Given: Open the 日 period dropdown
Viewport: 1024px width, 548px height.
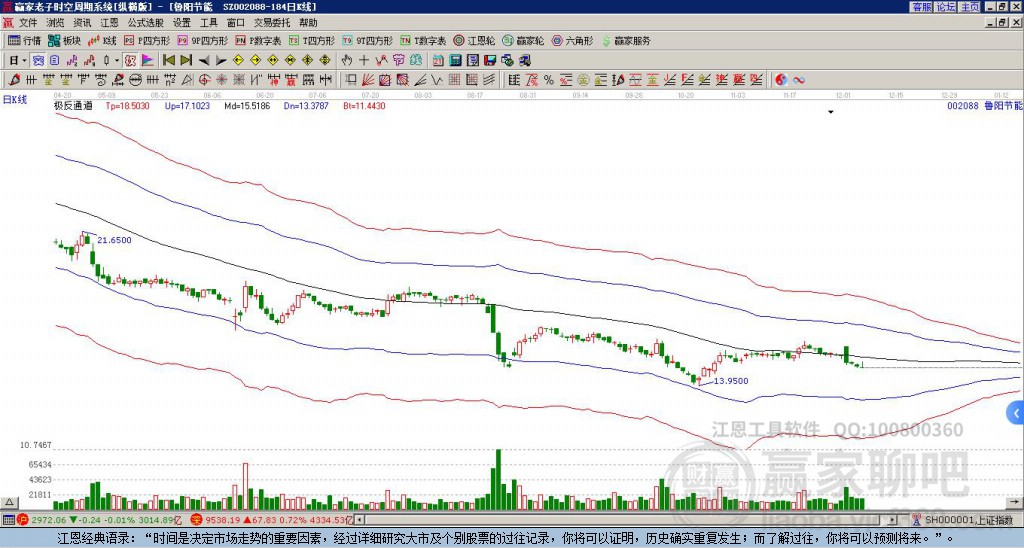Looking at the screenshot, I should [x=17, y=61].
